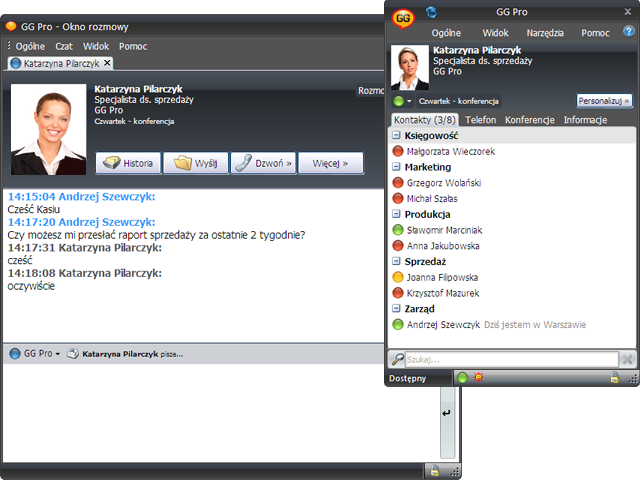Click the magnifier search icon

click(x=397, y=359)
